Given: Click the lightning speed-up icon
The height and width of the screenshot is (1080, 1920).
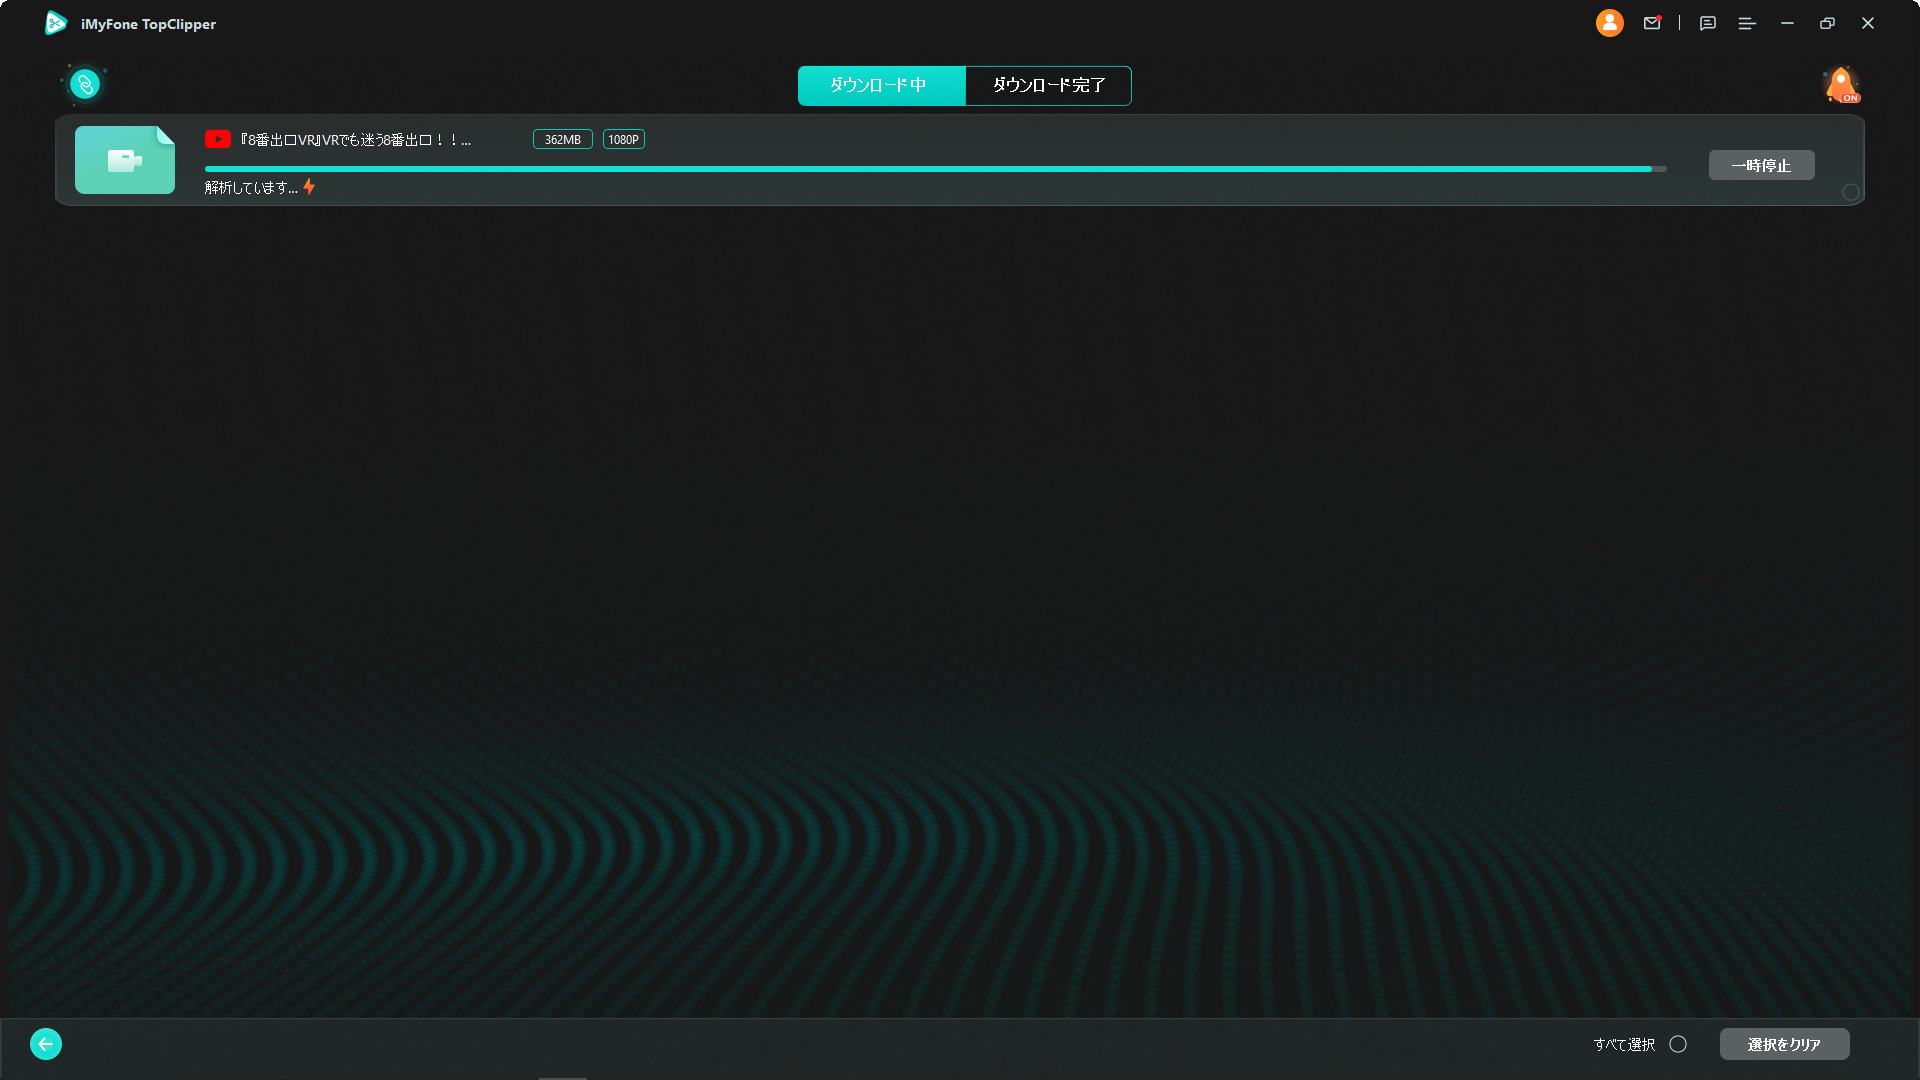Looking at the screenshot, I should (309, 186).
